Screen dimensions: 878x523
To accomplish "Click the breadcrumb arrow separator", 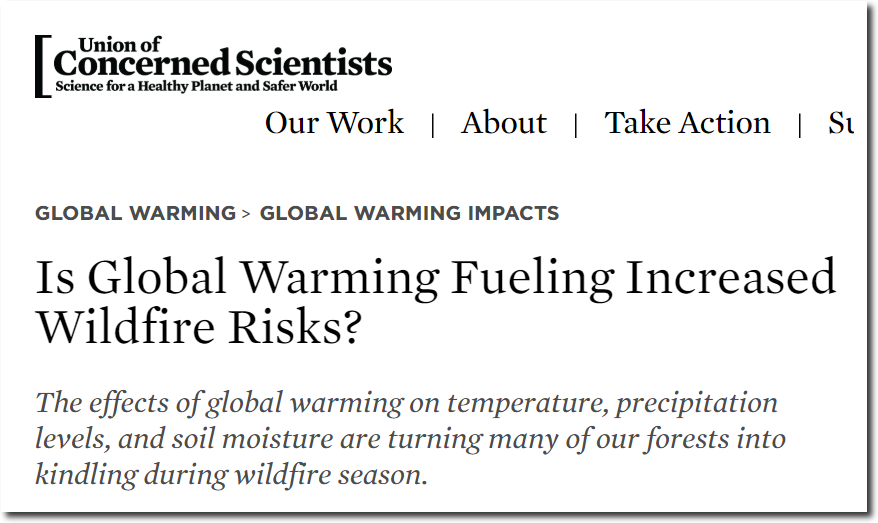I will pyautogui.click(x=246, y=213).
